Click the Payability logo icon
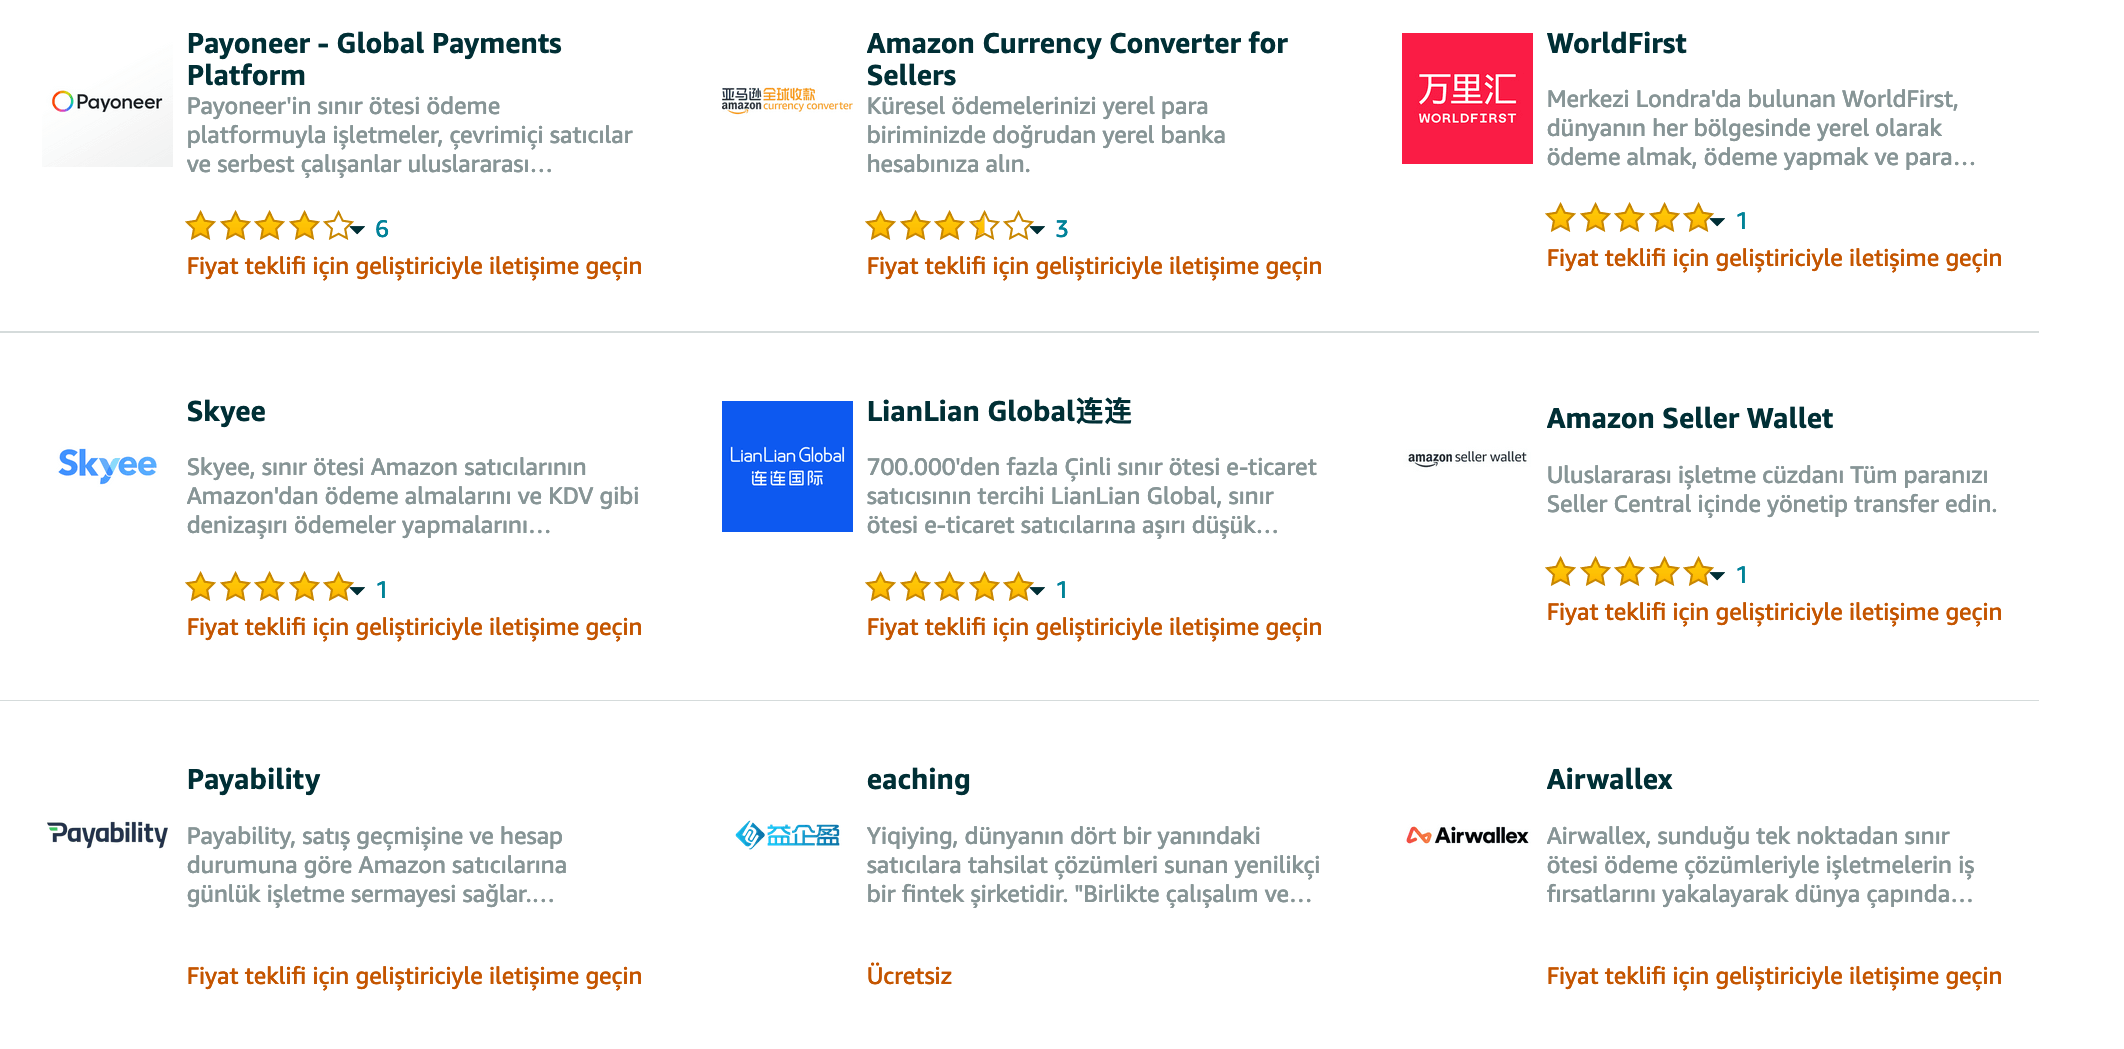This screenshot has width=2124, height=1049. click(107, 833)
